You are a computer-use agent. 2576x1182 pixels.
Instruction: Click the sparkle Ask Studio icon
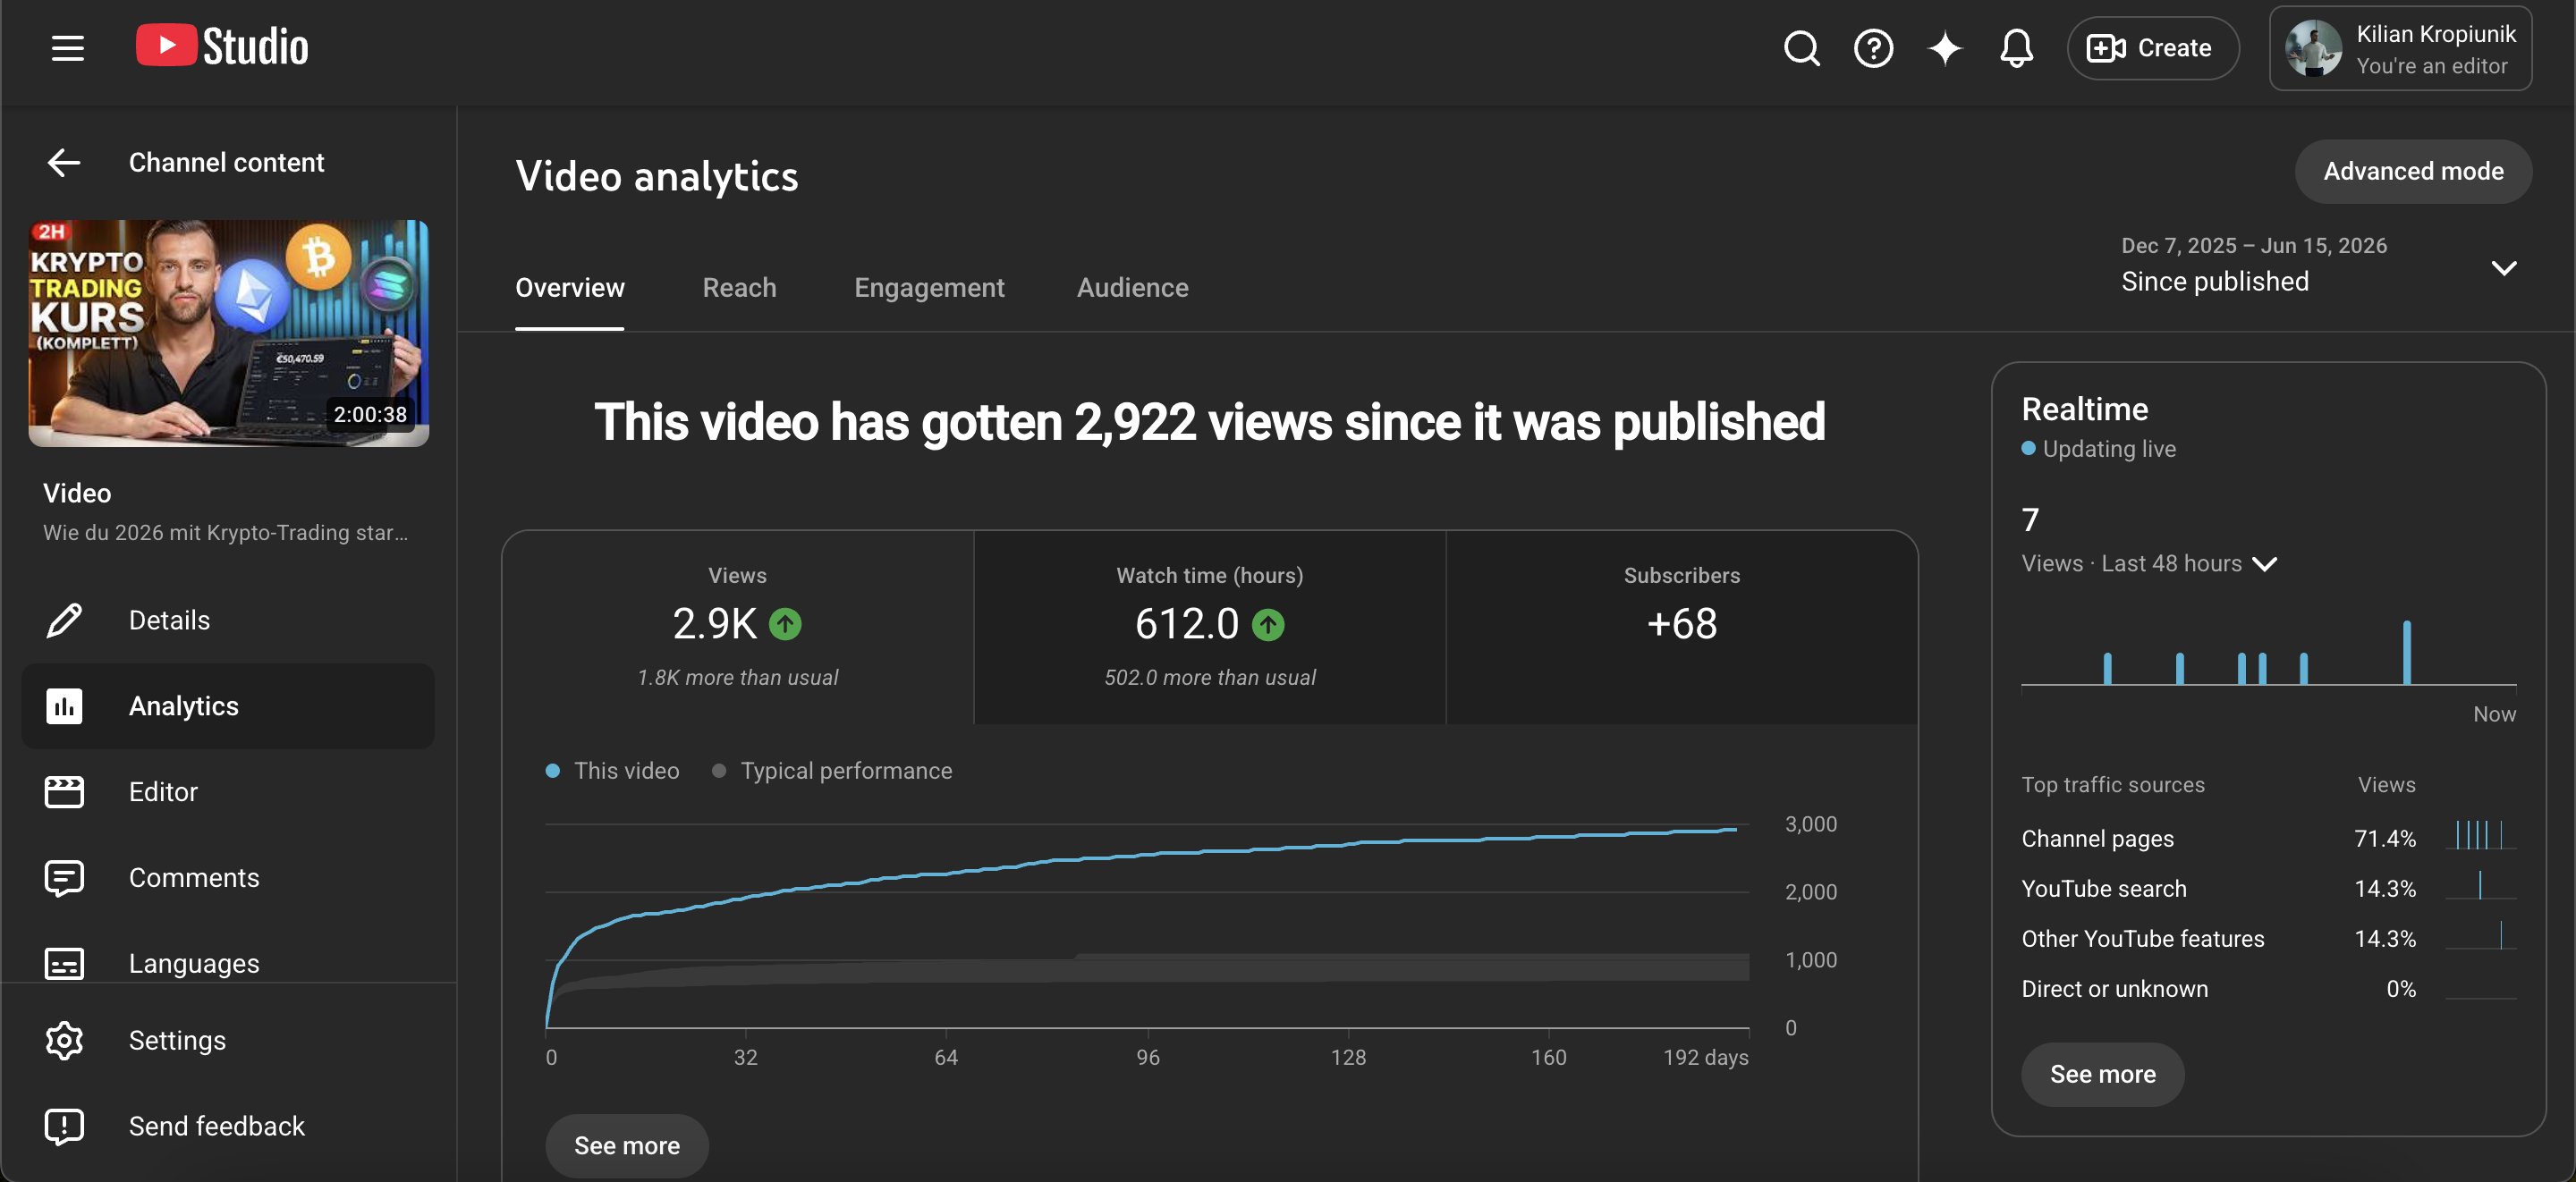click(x=1945, y=48)
